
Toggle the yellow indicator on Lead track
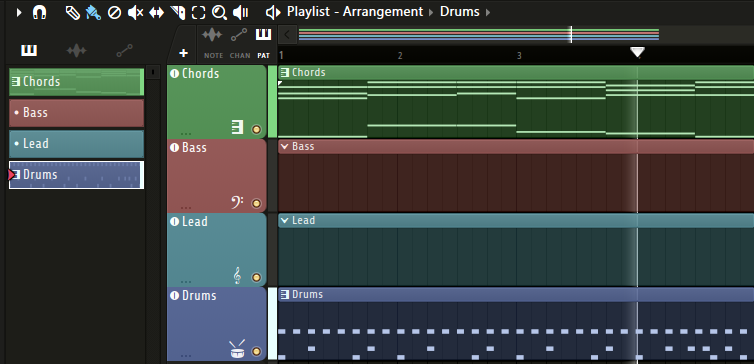256,277
